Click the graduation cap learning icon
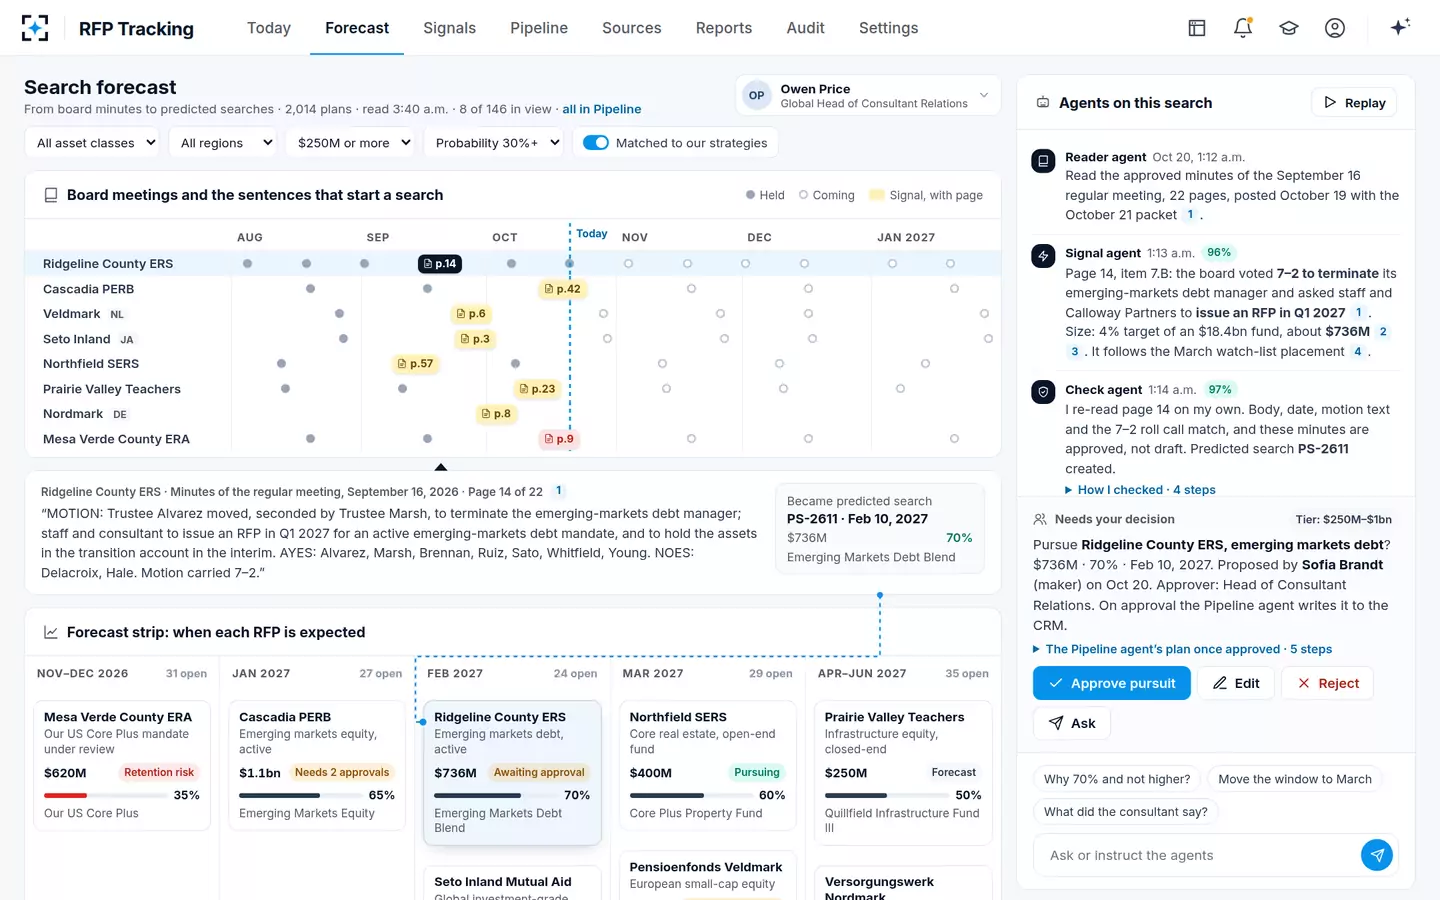Viewport: 1440px width, 900px height. coord(1289,28)
